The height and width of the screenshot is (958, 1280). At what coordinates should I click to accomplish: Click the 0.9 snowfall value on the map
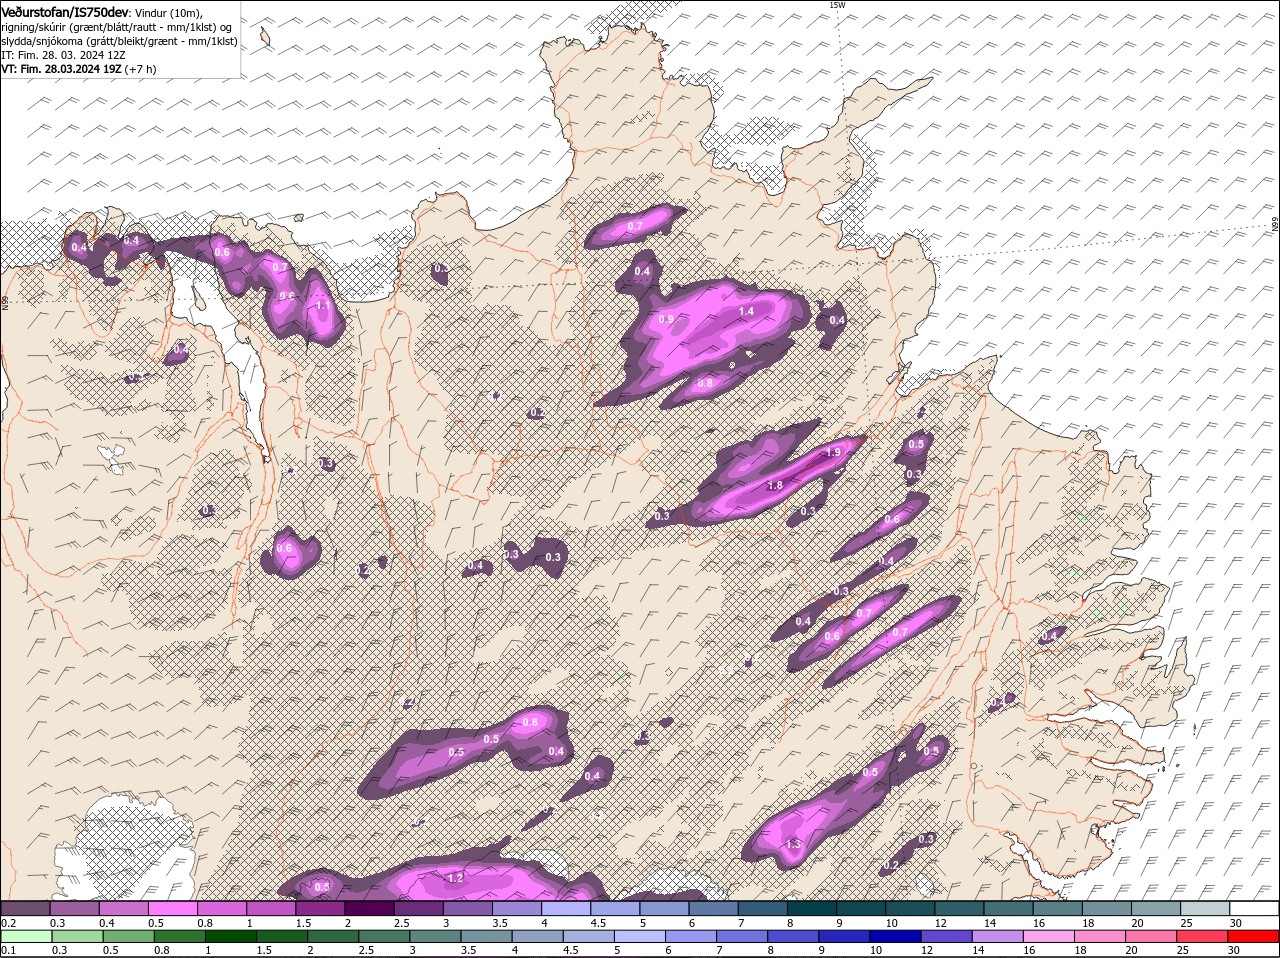pyautogui.click(x=667, y=319)
